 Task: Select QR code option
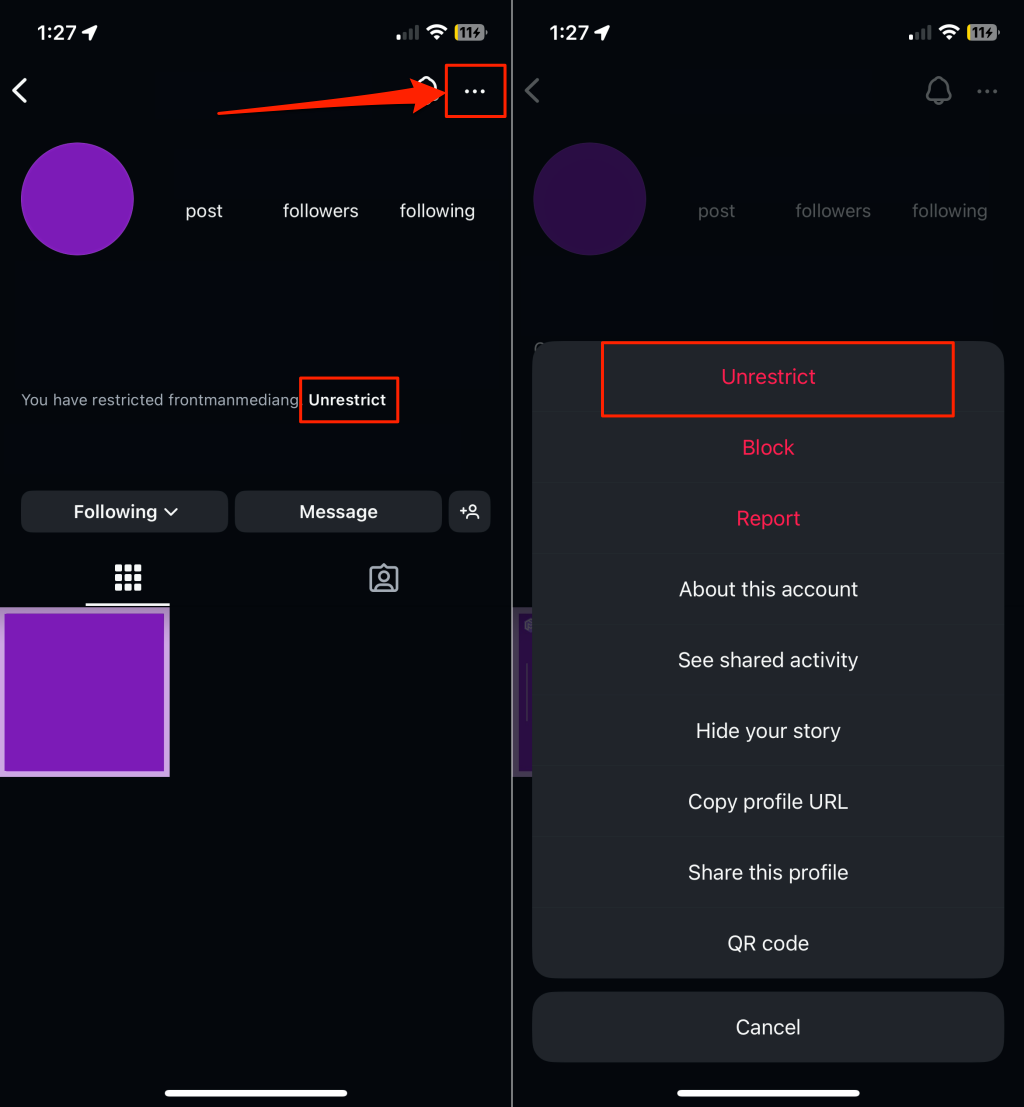(768, 943)
